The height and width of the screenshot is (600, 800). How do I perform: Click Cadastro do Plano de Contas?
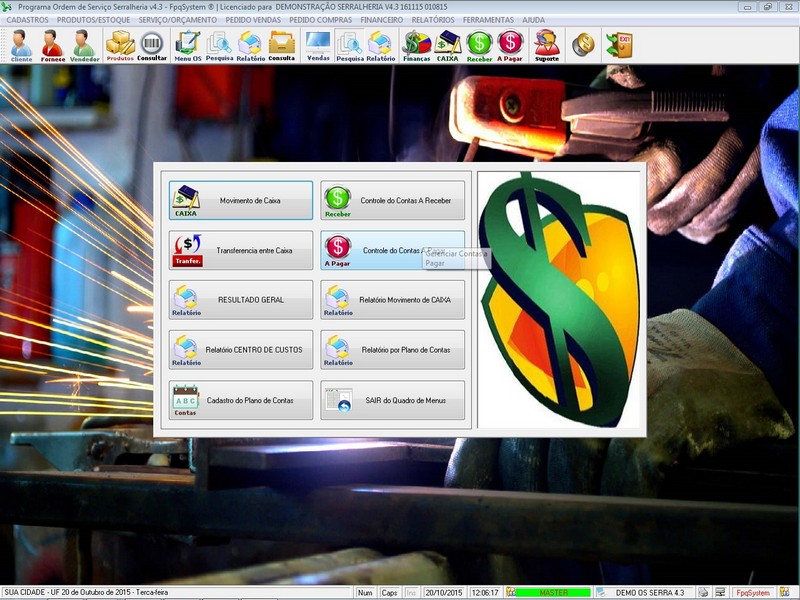(240, 400)
